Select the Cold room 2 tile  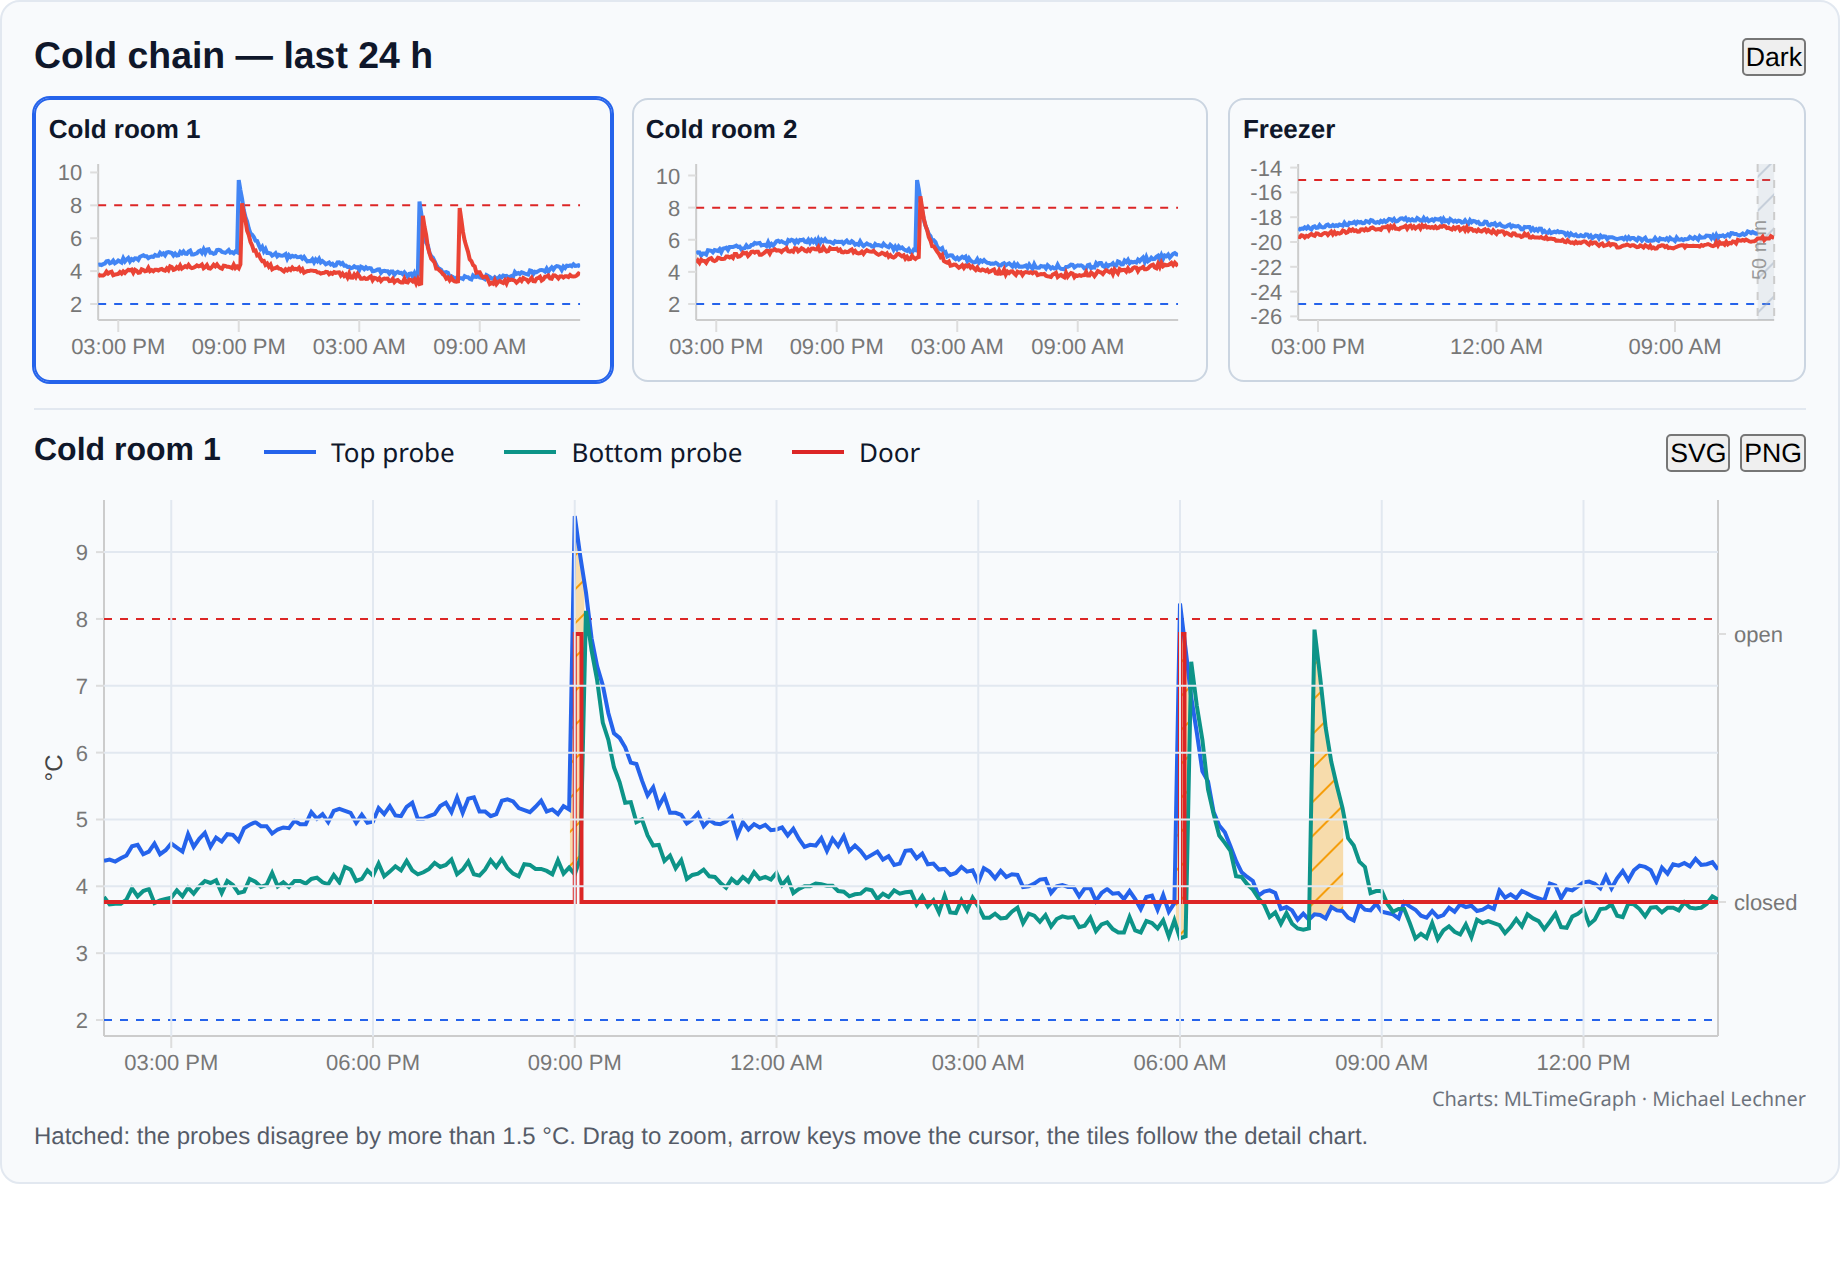[x=920, y=240]
